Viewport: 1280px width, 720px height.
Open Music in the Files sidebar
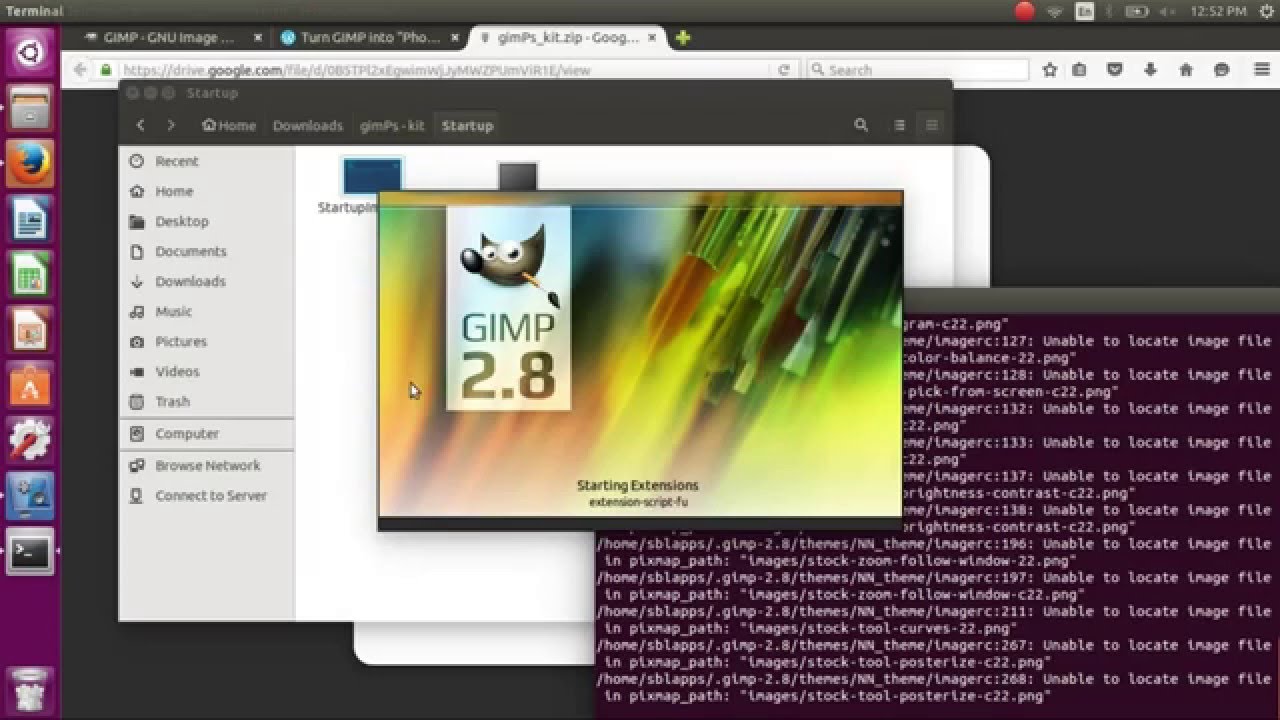point(206,311)
